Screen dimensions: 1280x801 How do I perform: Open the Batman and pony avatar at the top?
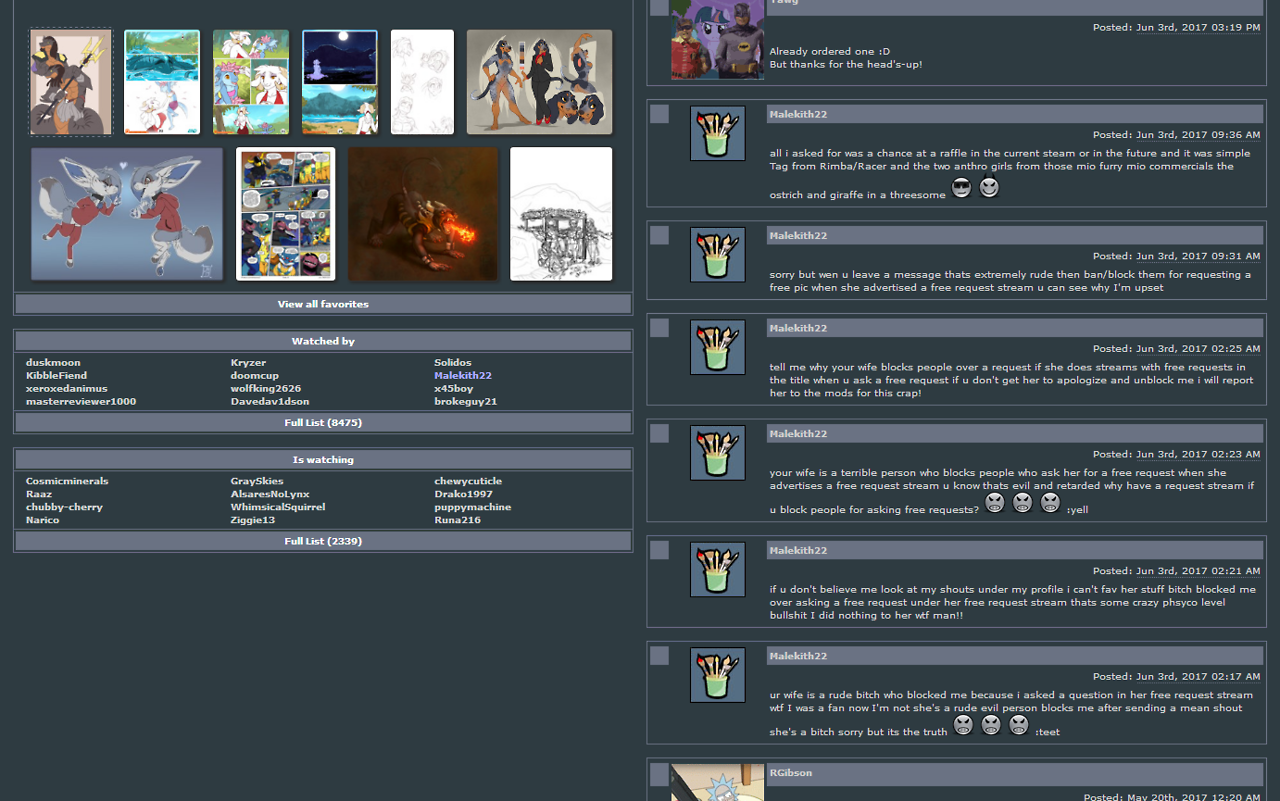(x=717, y=40)
